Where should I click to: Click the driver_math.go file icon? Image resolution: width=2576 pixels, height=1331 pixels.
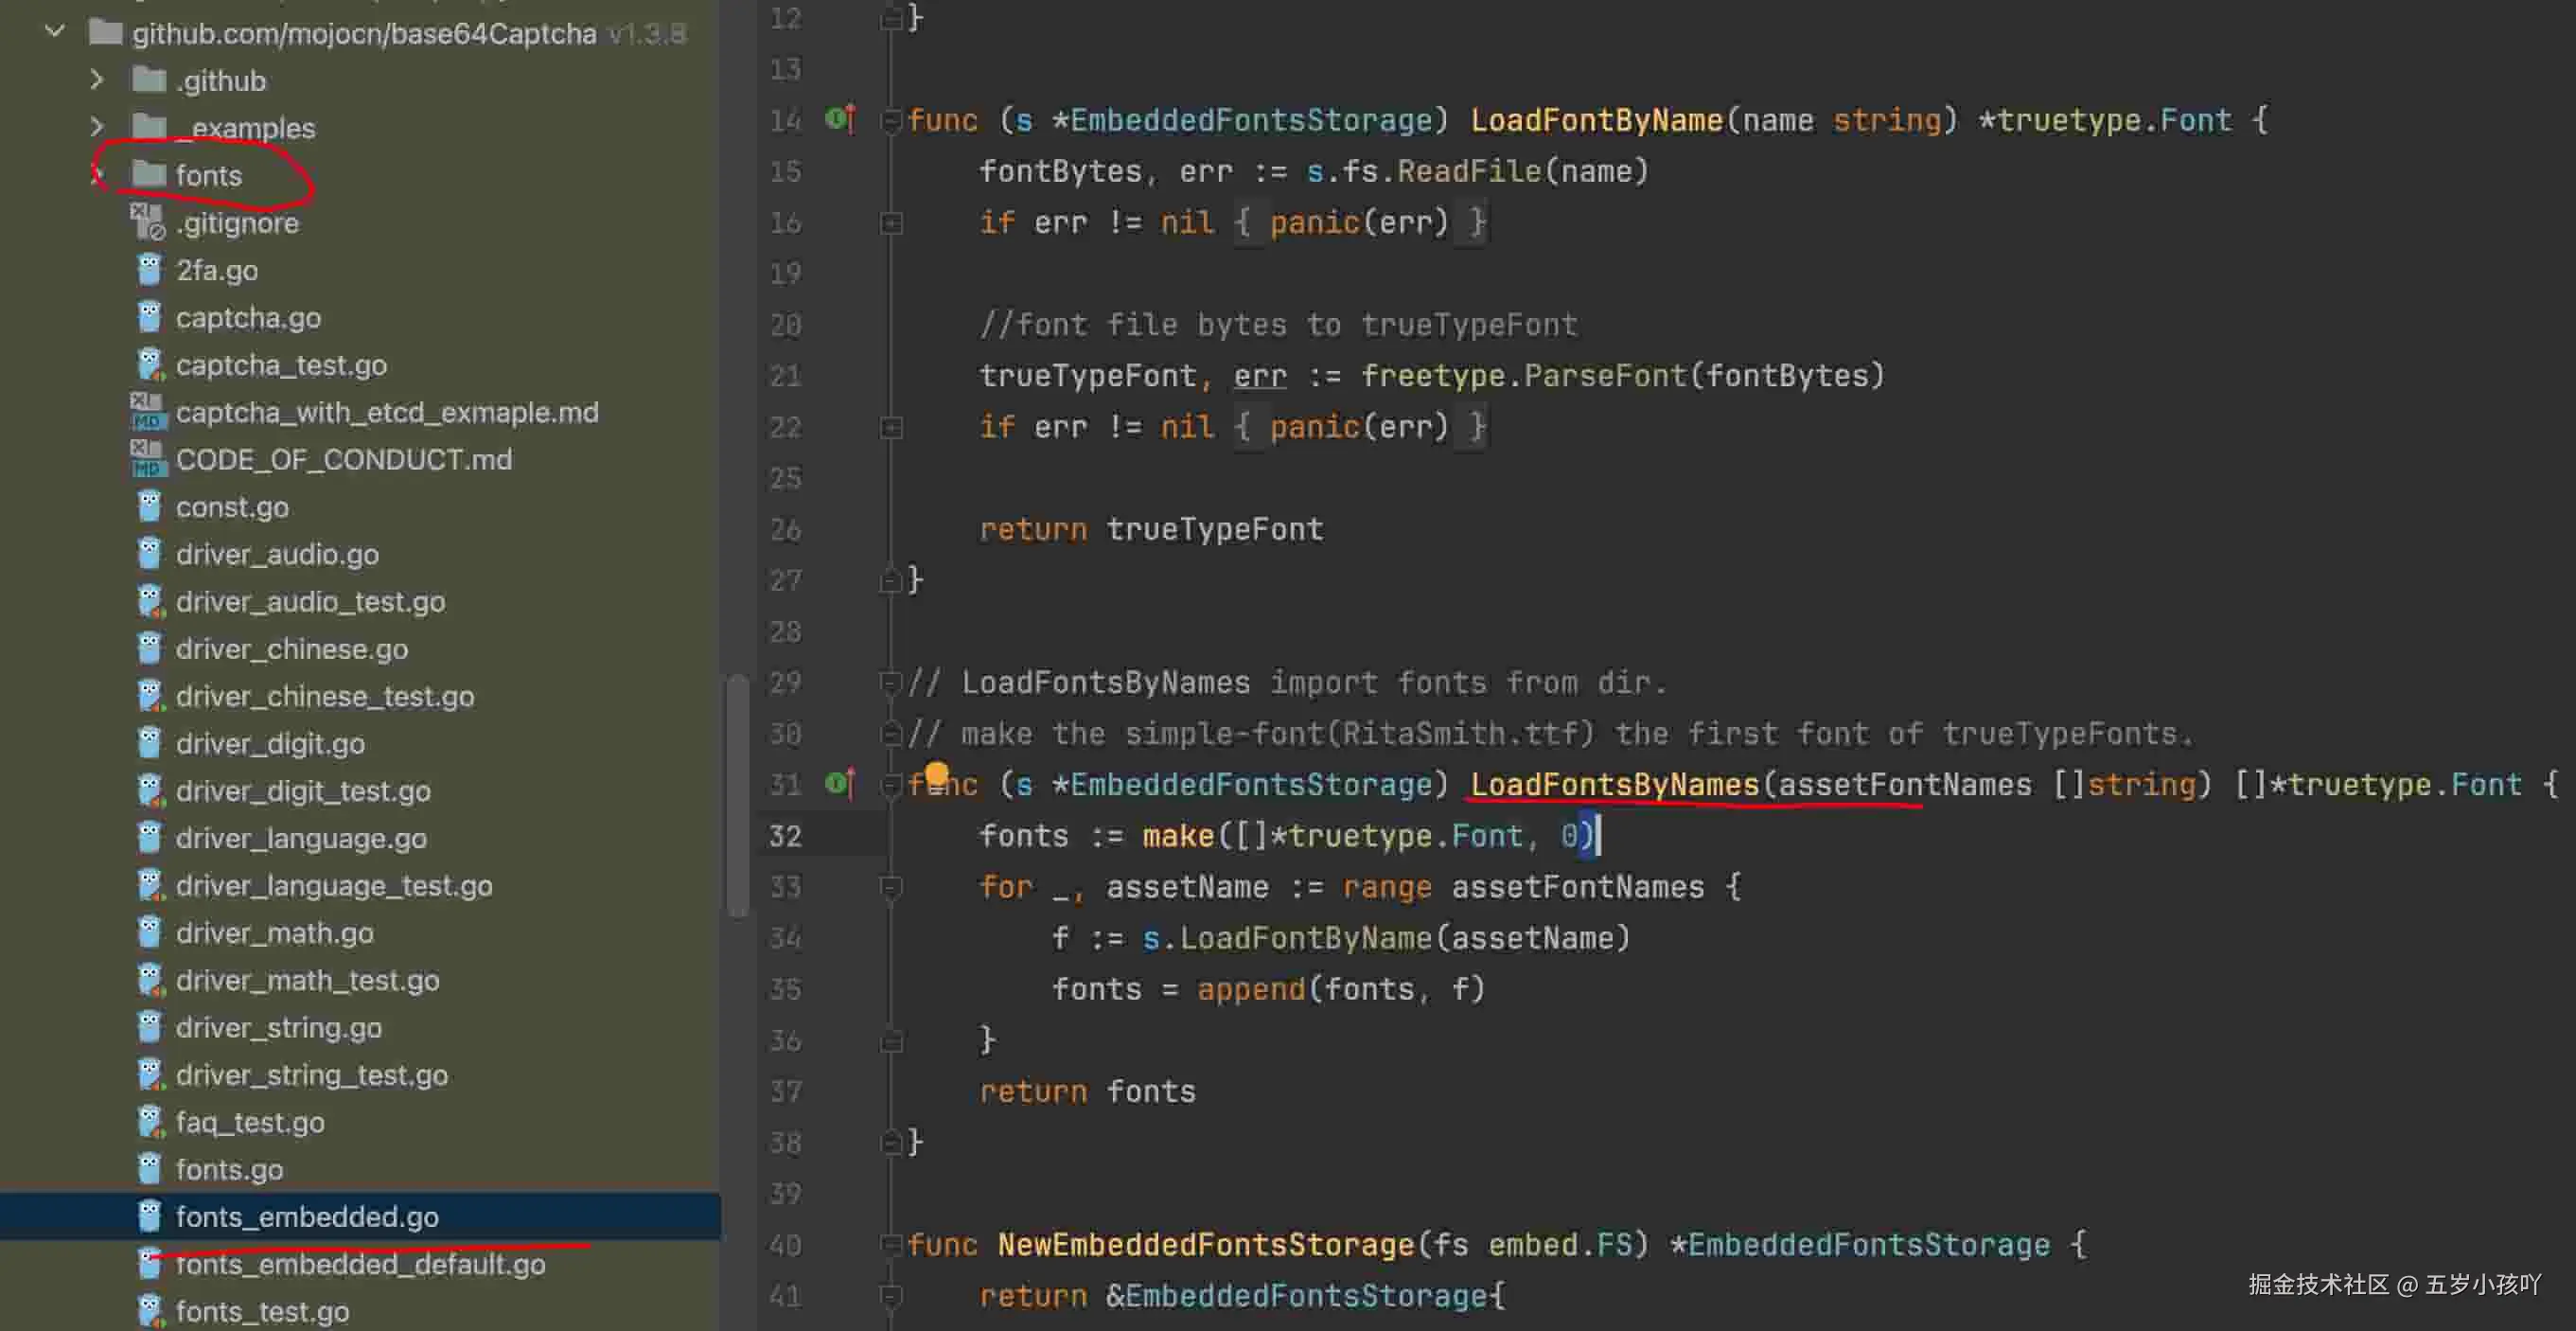pyautogui.click(x=149, y=933)
